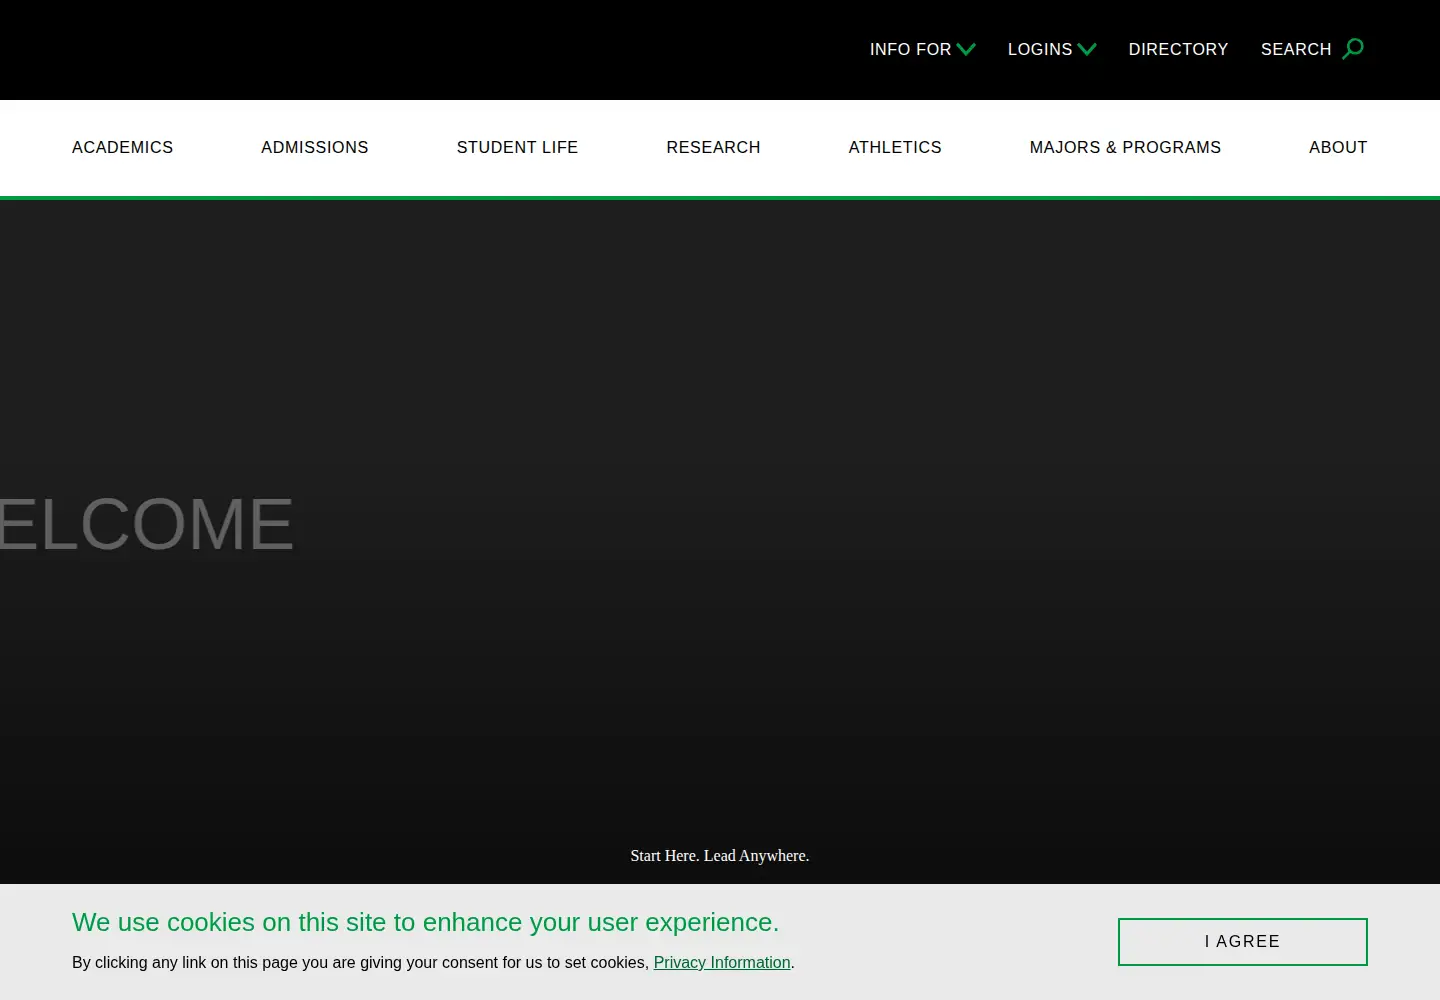The width and height of the screenshot is (1440, 1000).
Task: Open MAJORS & PROGRAMS menu item
Action: point(1125,147)
